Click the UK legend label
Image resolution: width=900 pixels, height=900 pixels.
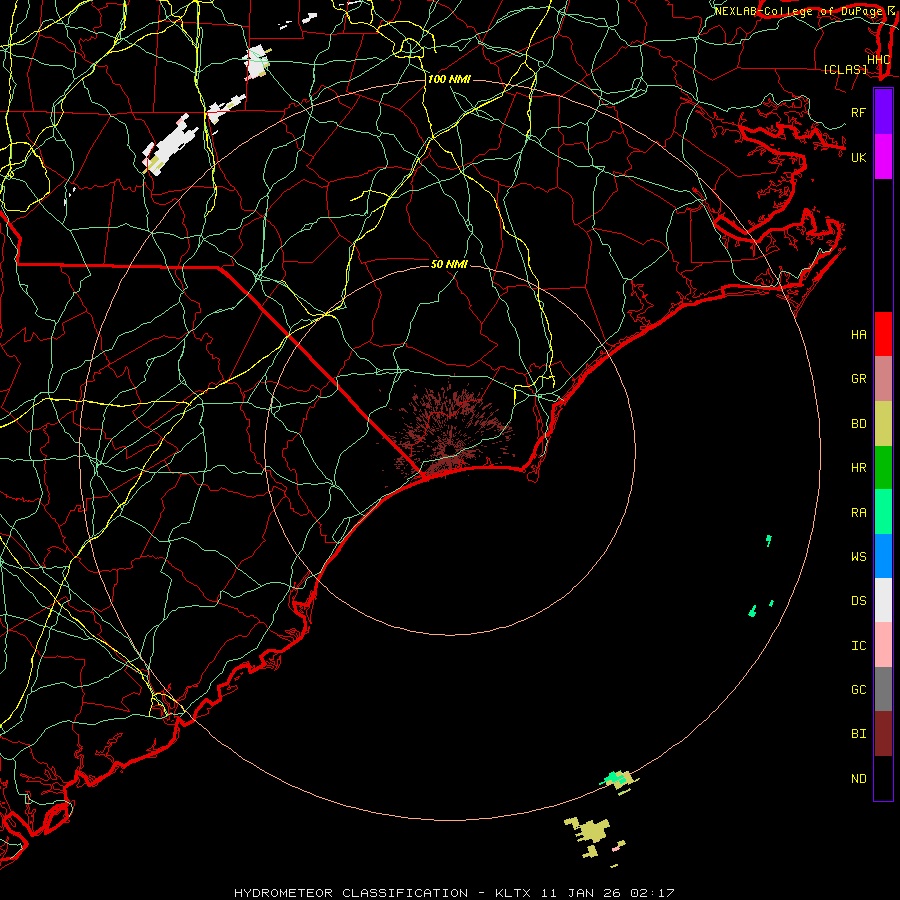point(858,157)
